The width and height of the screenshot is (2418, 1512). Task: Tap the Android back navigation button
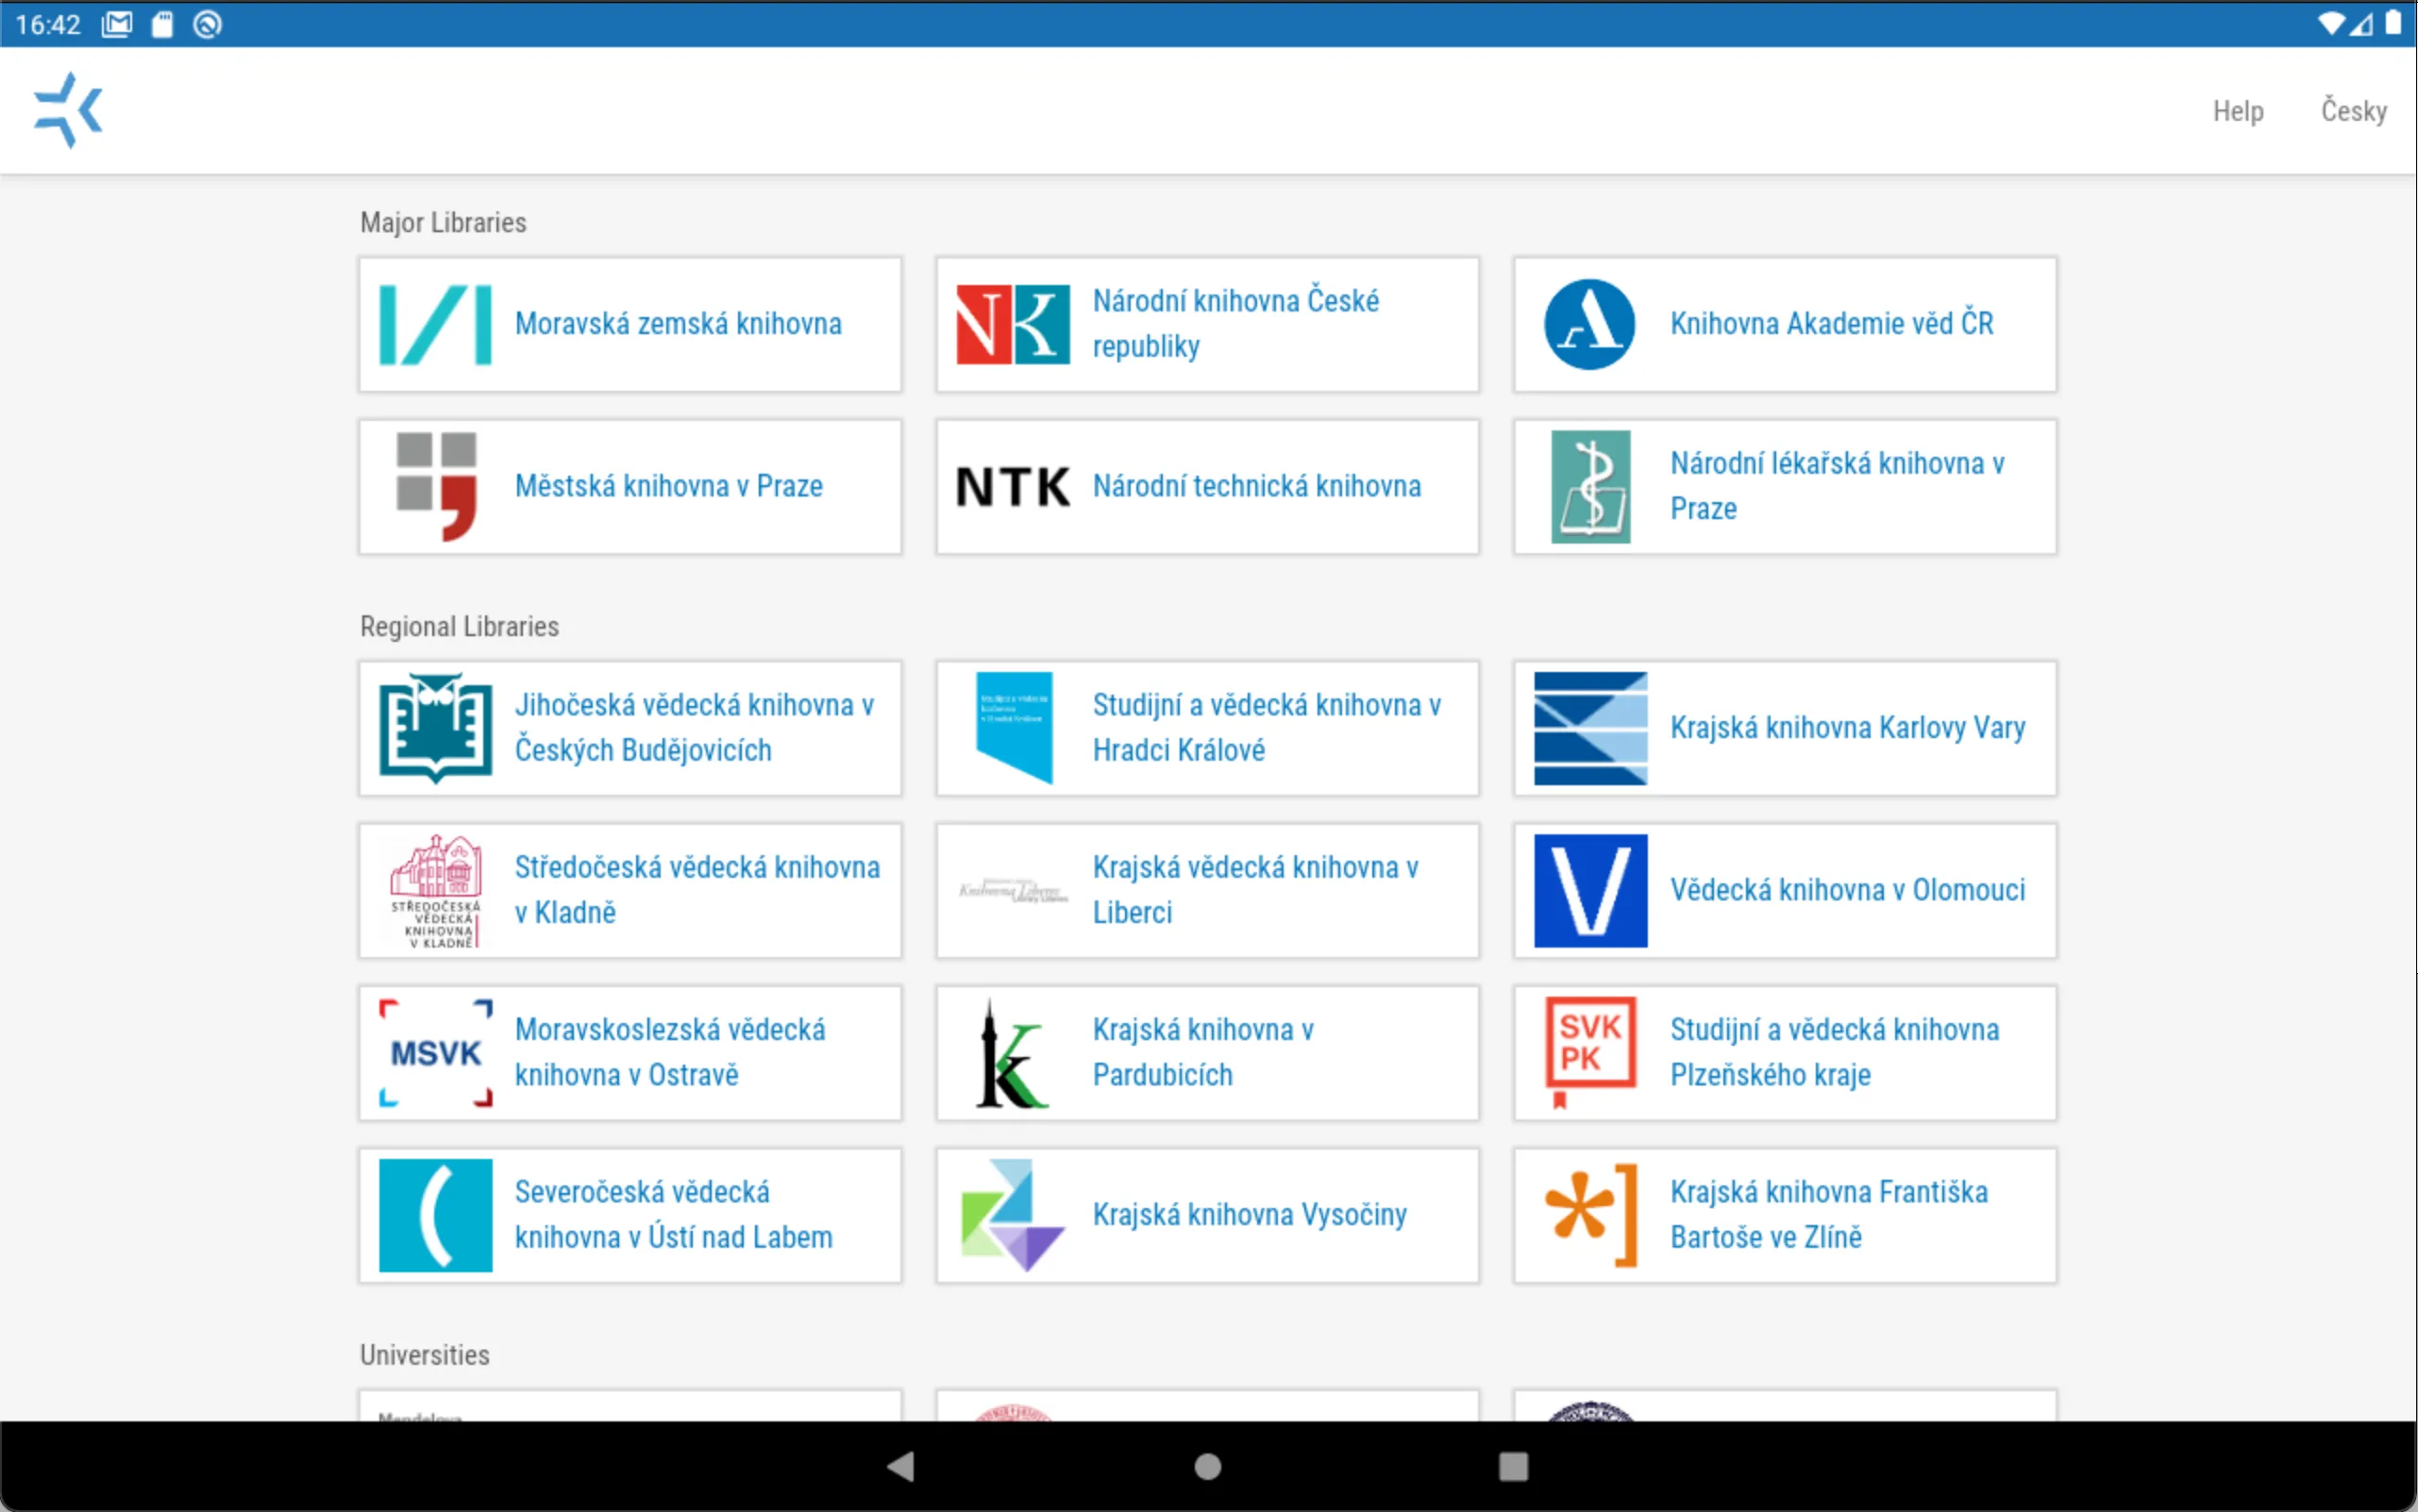point(901,1467)
